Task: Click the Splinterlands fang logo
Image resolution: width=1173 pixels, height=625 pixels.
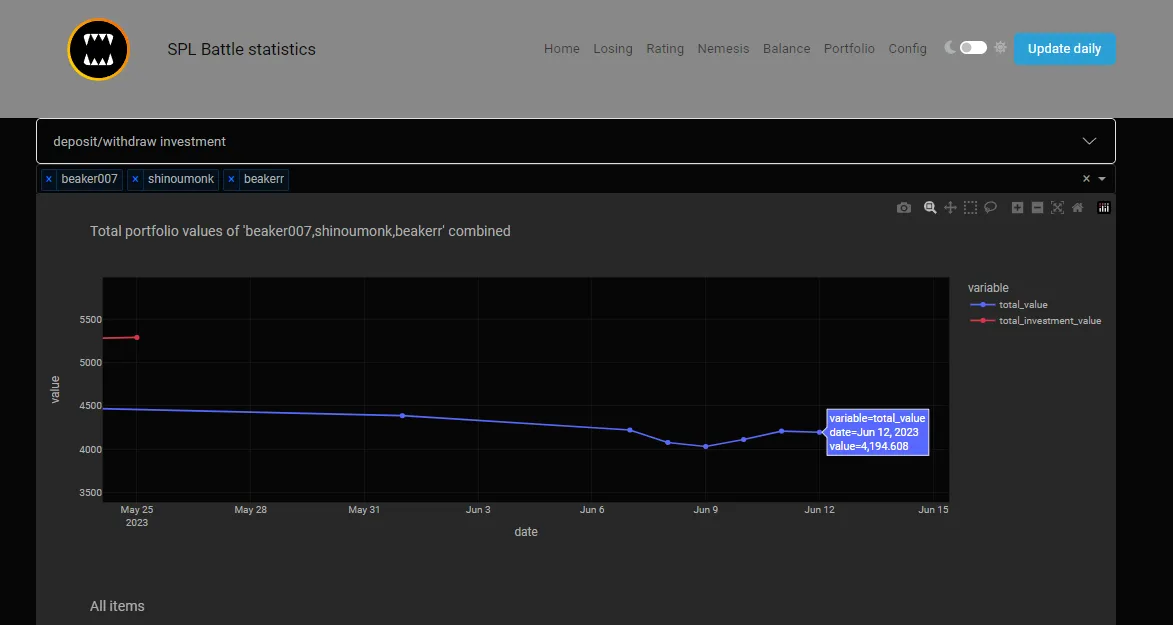Action: click(x=98, y=49)
